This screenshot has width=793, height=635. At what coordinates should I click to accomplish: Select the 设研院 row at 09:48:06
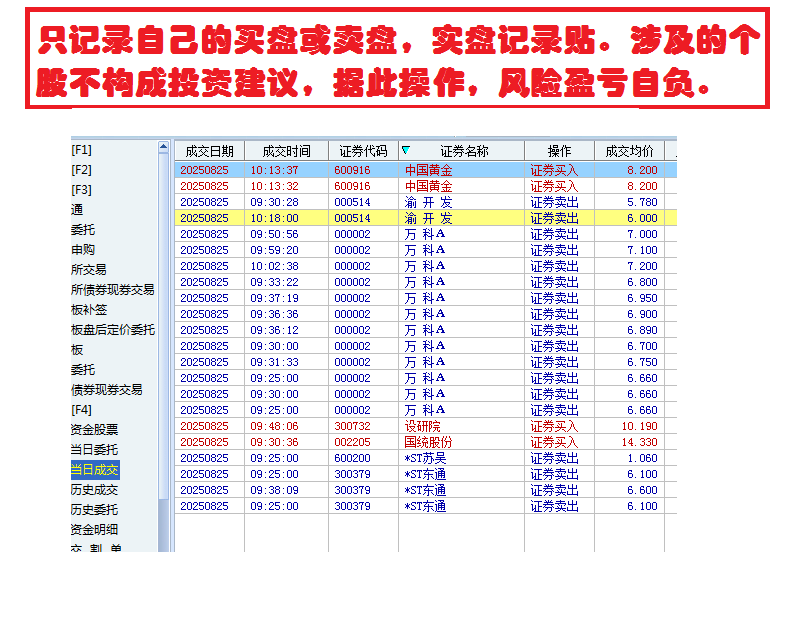coord(425,426)
